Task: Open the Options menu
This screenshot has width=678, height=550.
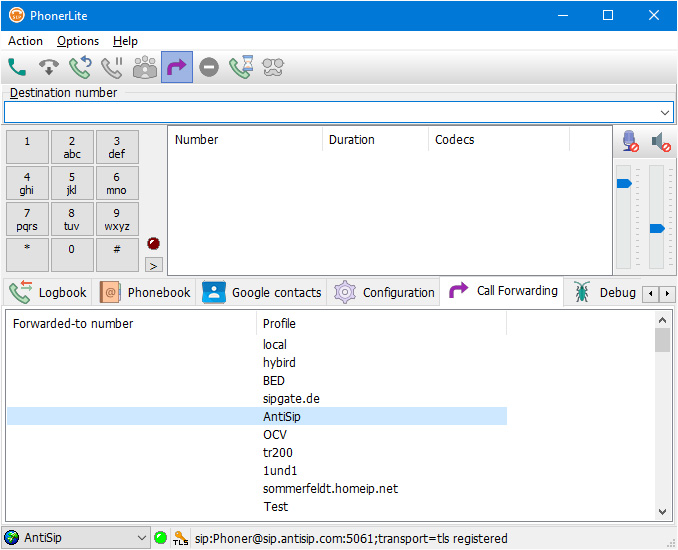Action: pyautogui.click(x=78, y=41)
